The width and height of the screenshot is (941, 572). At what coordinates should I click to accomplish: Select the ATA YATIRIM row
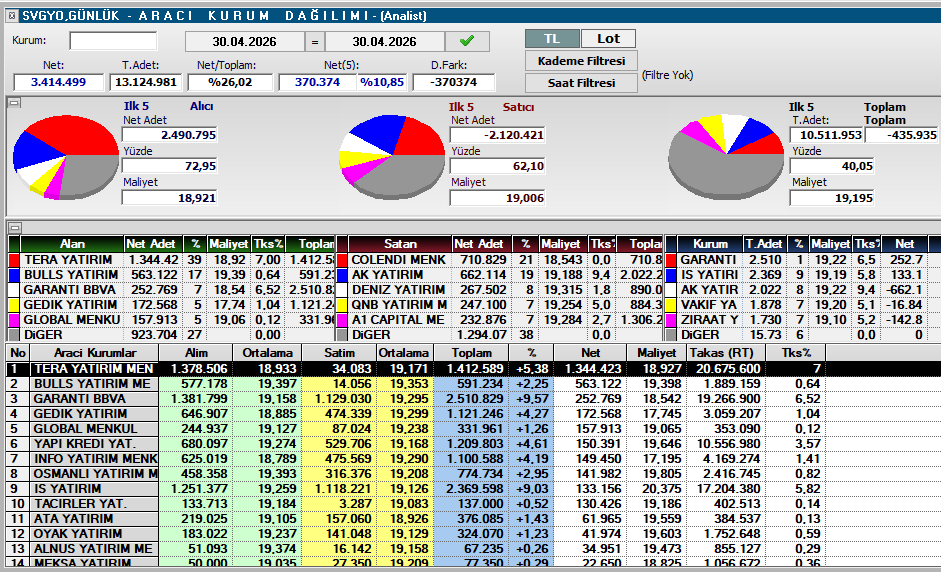pos(474,519)
